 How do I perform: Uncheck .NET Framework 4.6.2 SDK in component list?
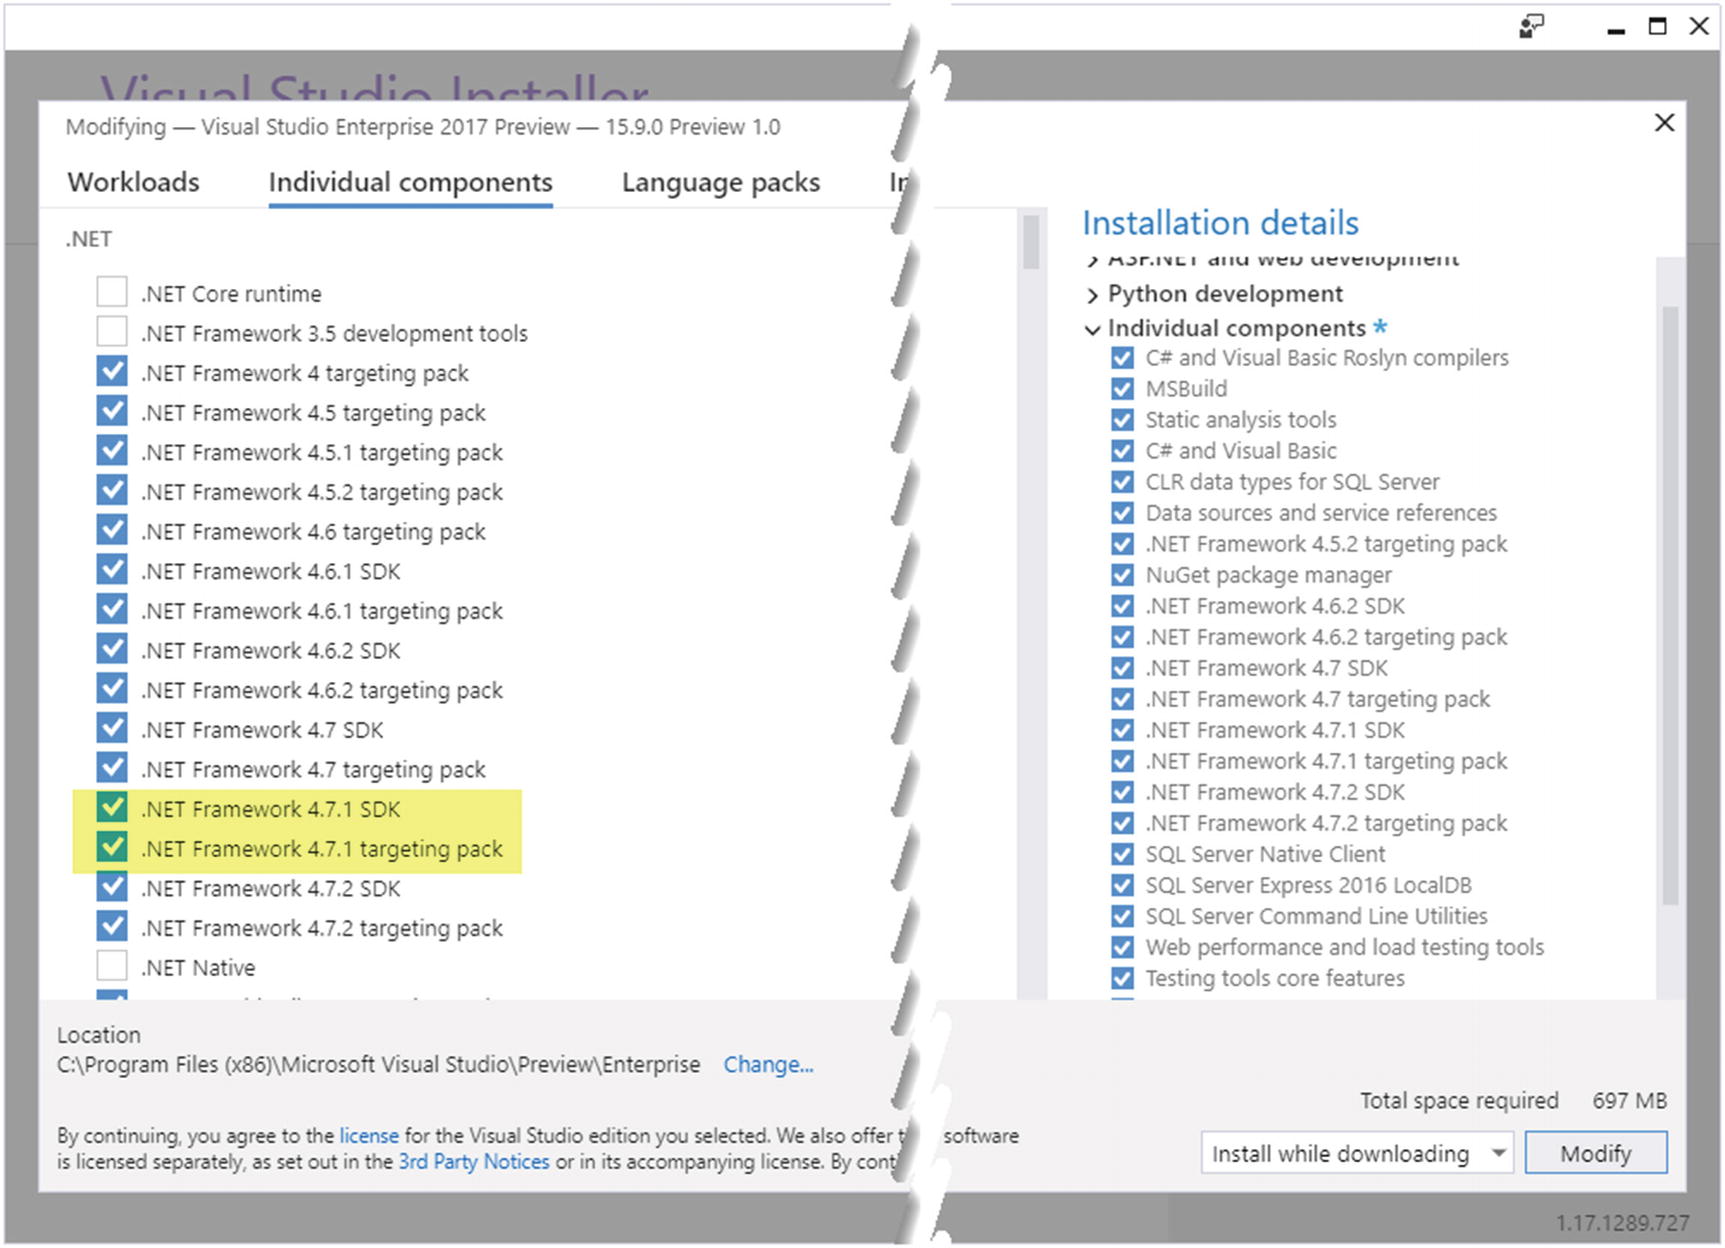112,649
